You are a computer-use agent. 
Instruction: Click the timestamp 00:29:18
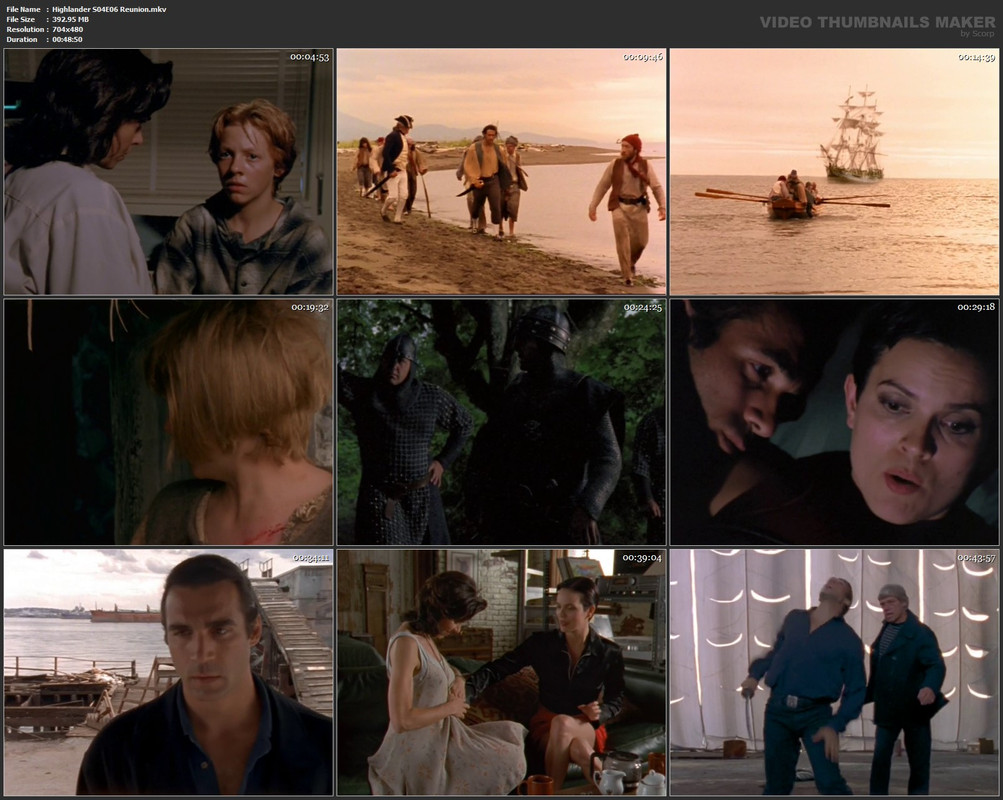pyautogui.click(x=976, y=307)
